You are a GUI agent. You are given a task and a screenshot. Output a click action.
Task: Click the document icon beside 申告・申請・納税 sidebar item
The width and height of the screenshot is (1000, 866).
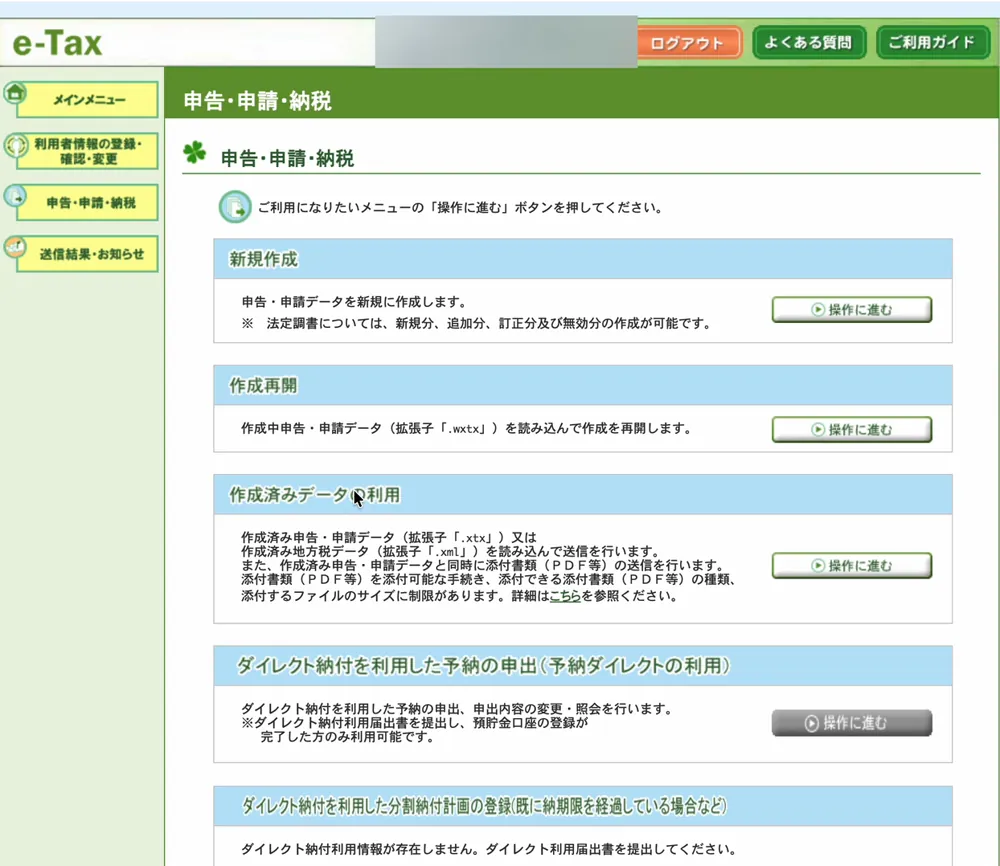click(x=15, y=196)
